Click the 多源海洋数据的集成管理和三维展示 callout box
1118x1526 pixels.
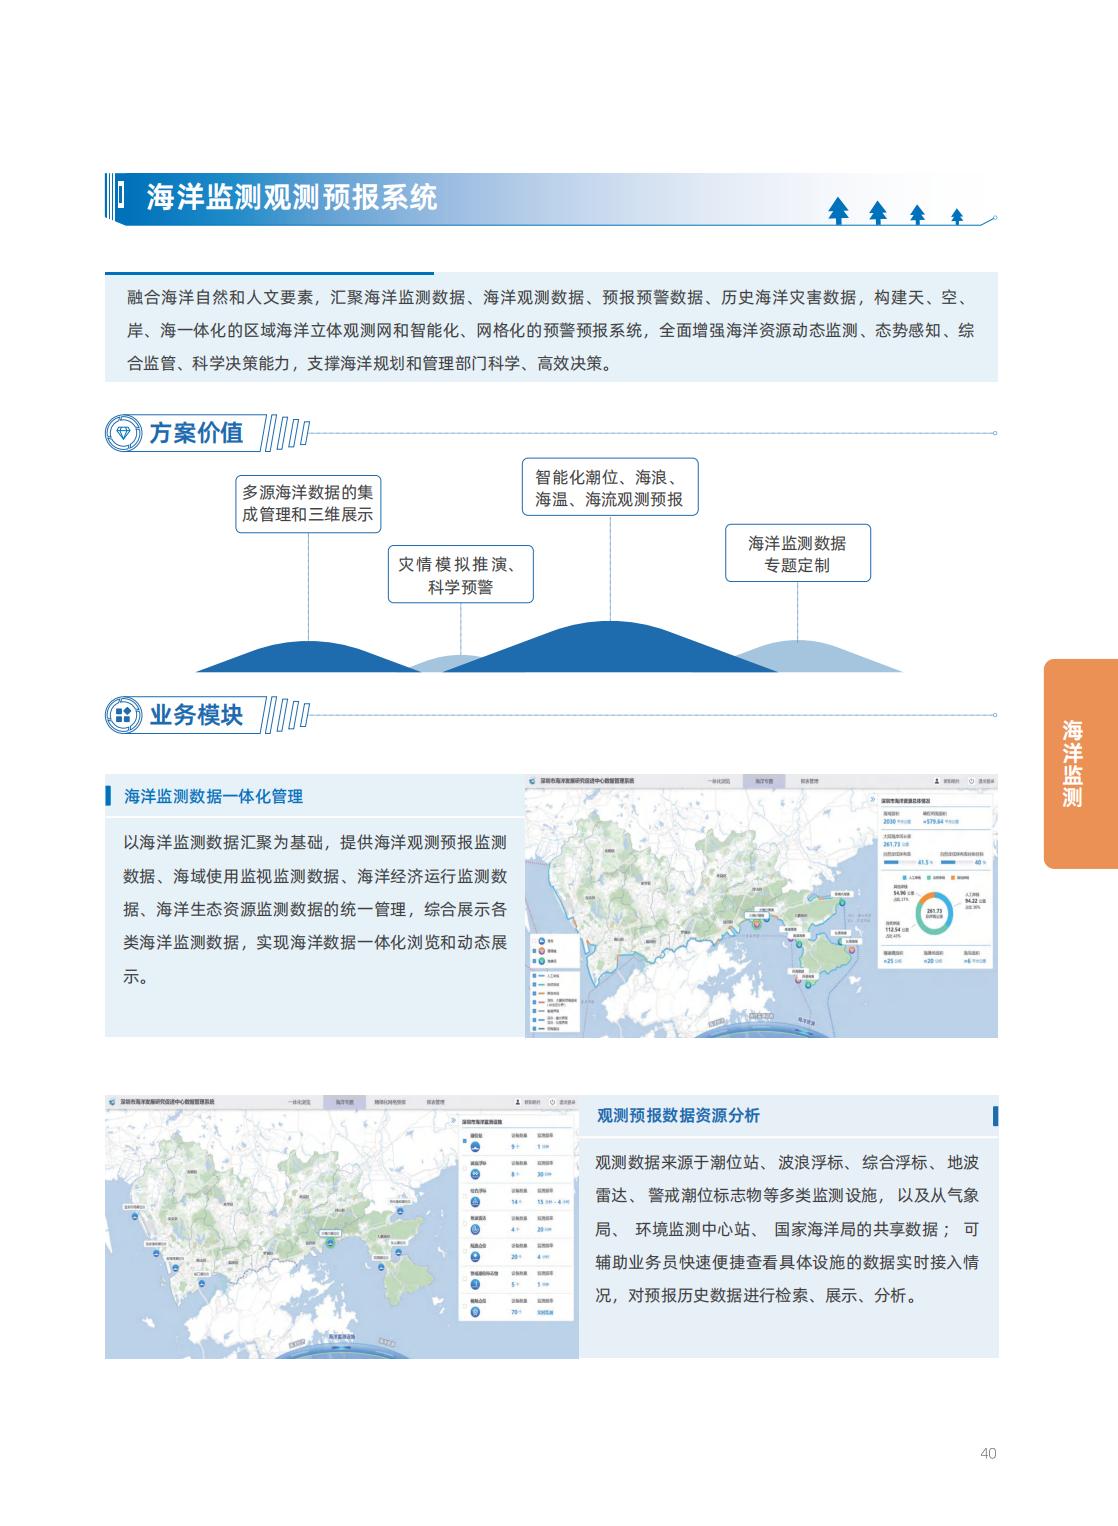click(x=307, y=504)
